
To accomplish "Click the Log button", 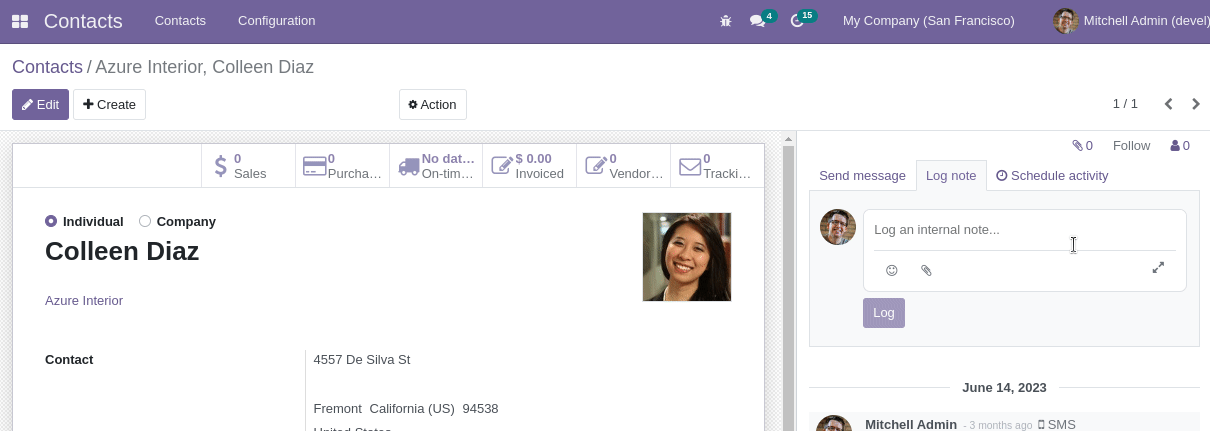I will [x=884, y=312].
